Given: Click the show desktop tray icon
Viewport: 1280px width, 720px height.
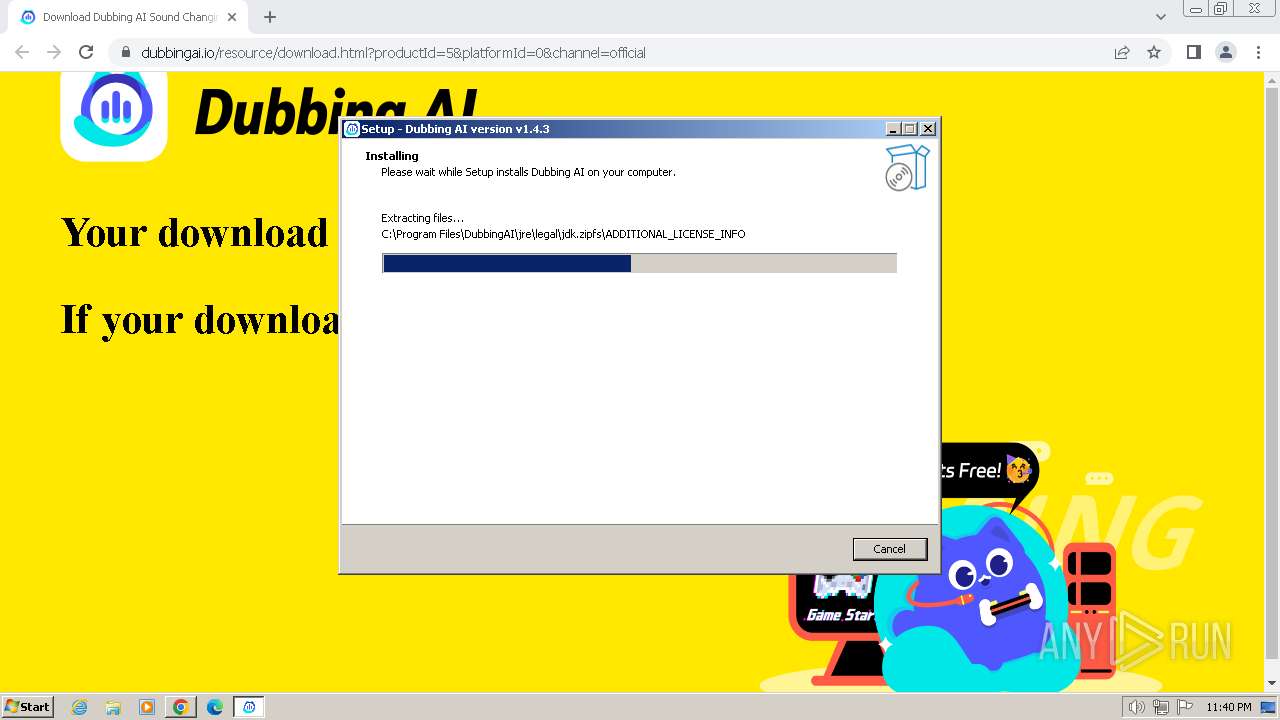Looking at the screenshot, I should tap(1268, 707).
